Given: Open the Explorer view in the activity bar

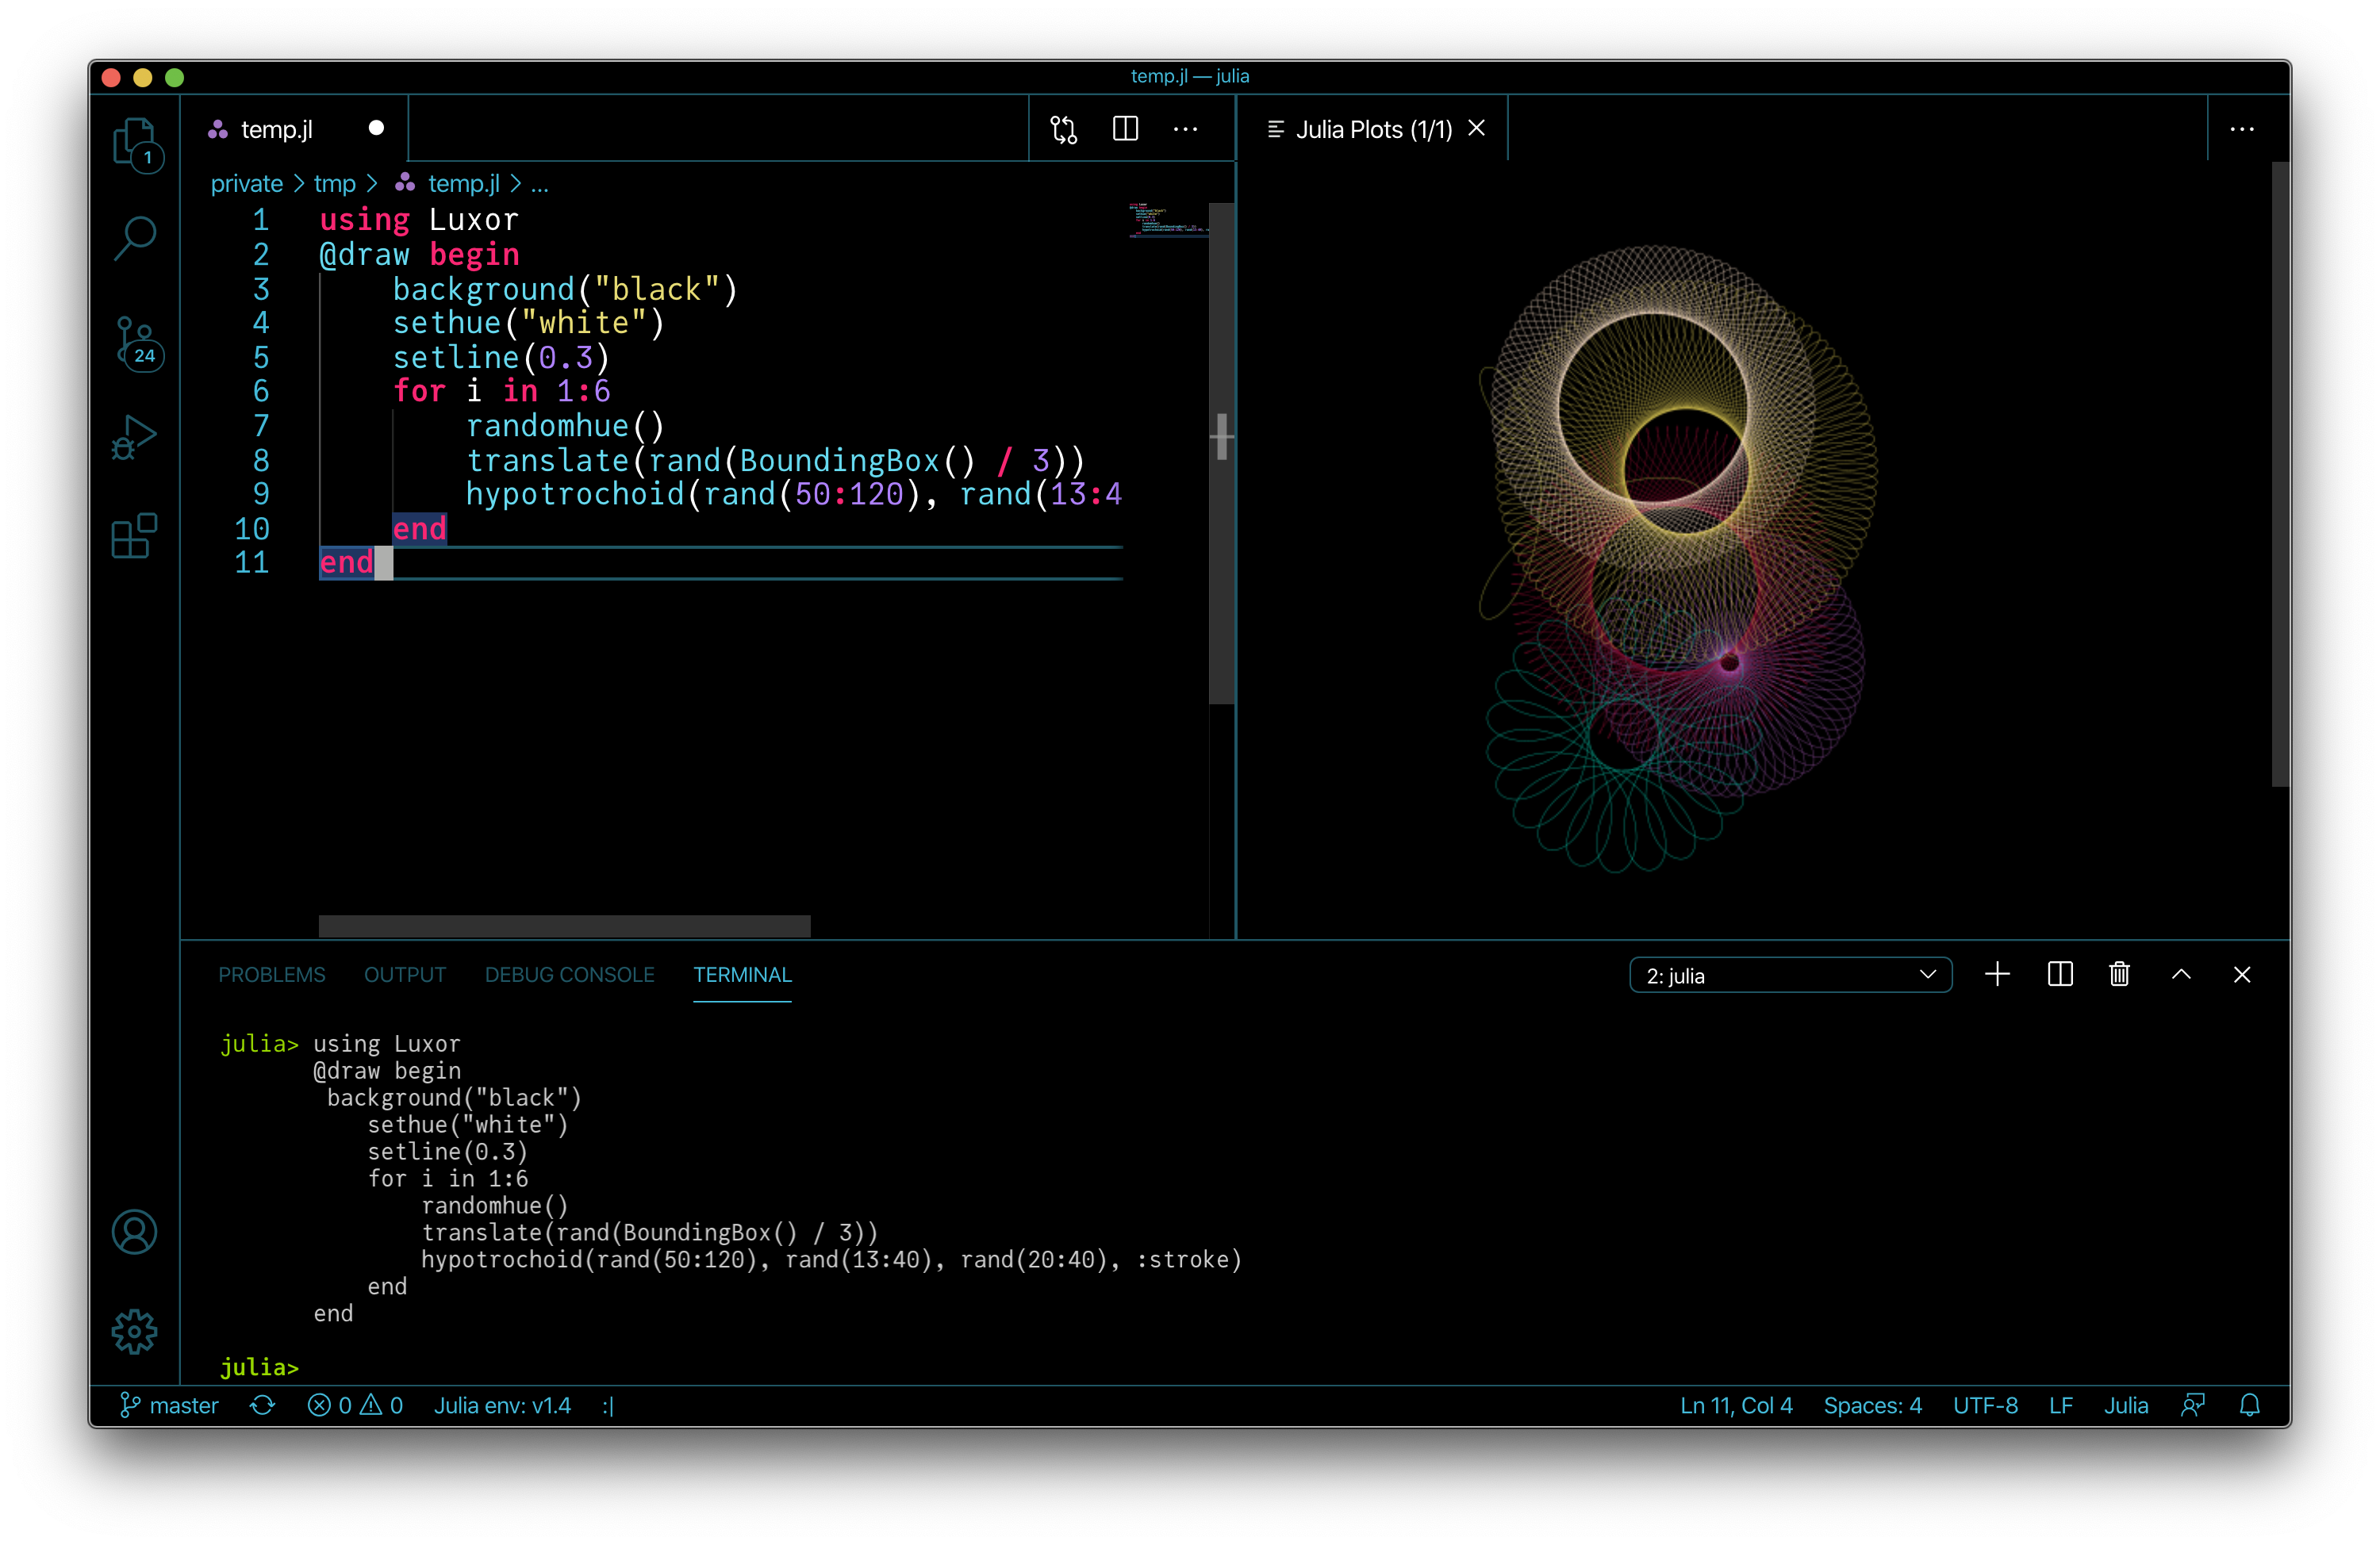Looking at the screenshot, I should [134, 142].
